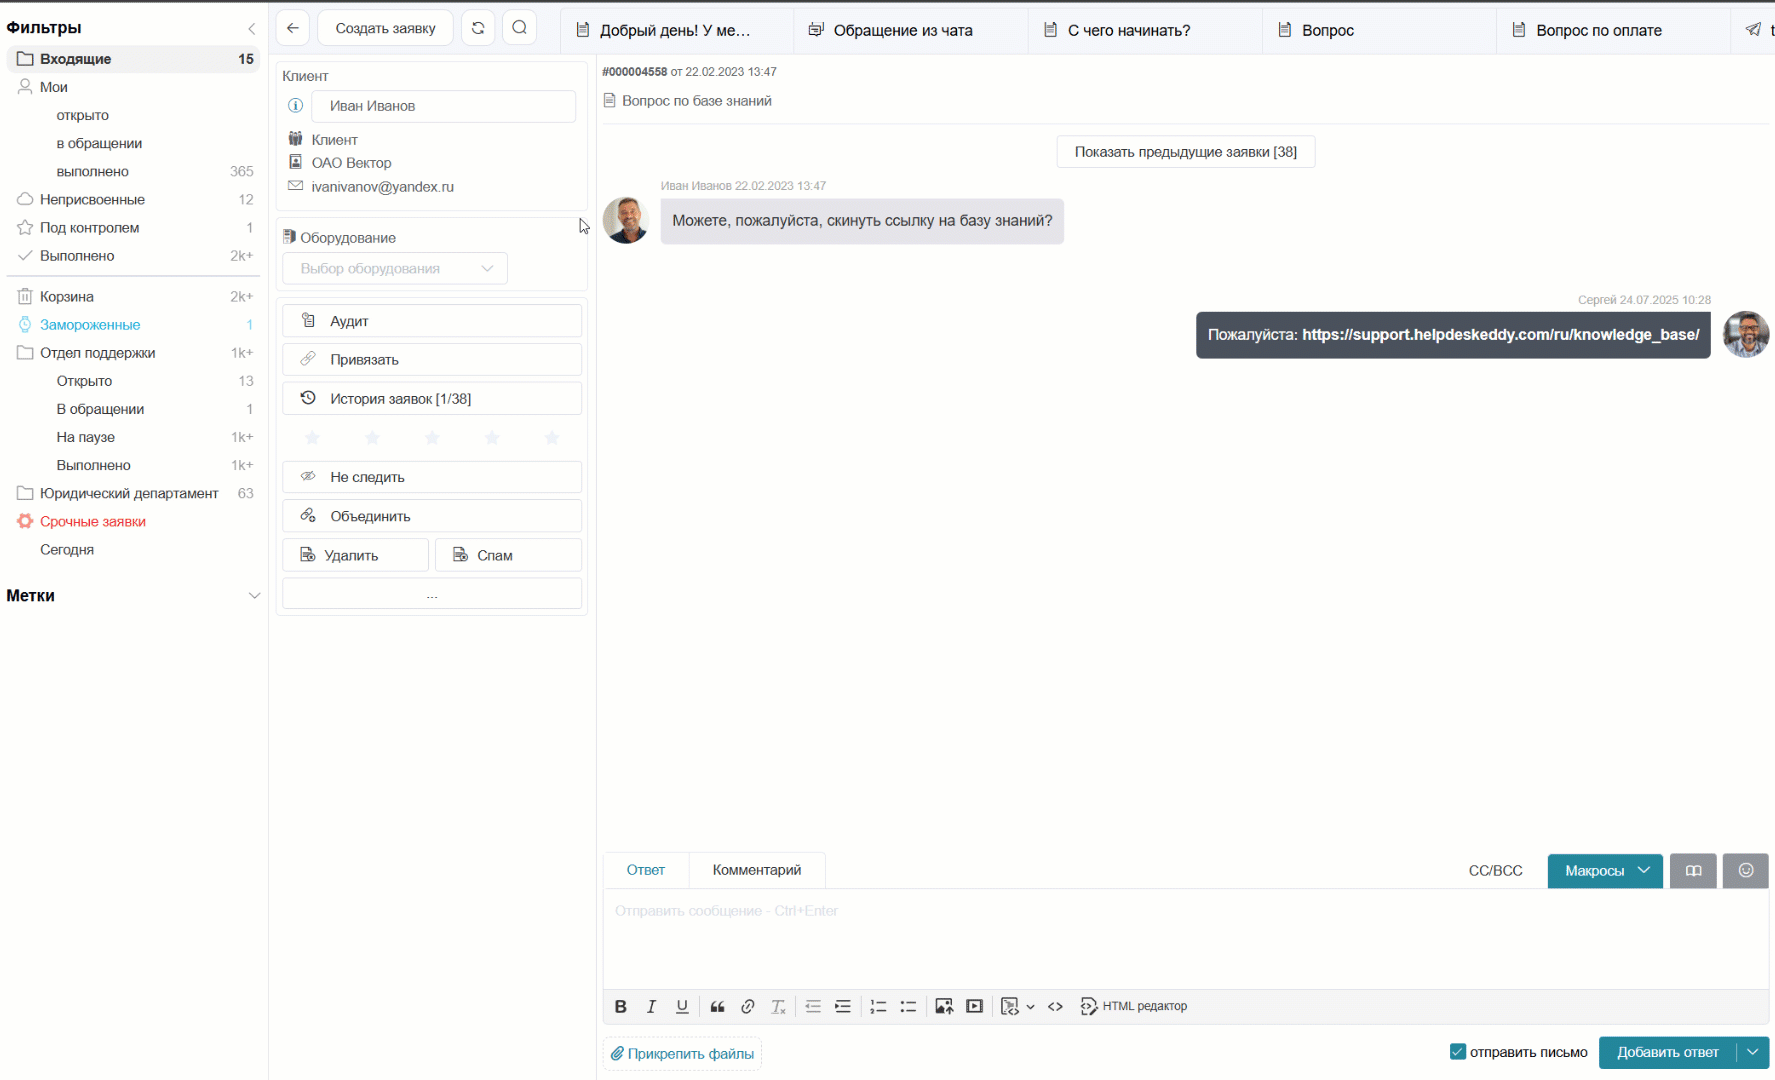Click the blockquote icon in editor toolbar
This screenshot has width=1775, height=1080.
717,1006
